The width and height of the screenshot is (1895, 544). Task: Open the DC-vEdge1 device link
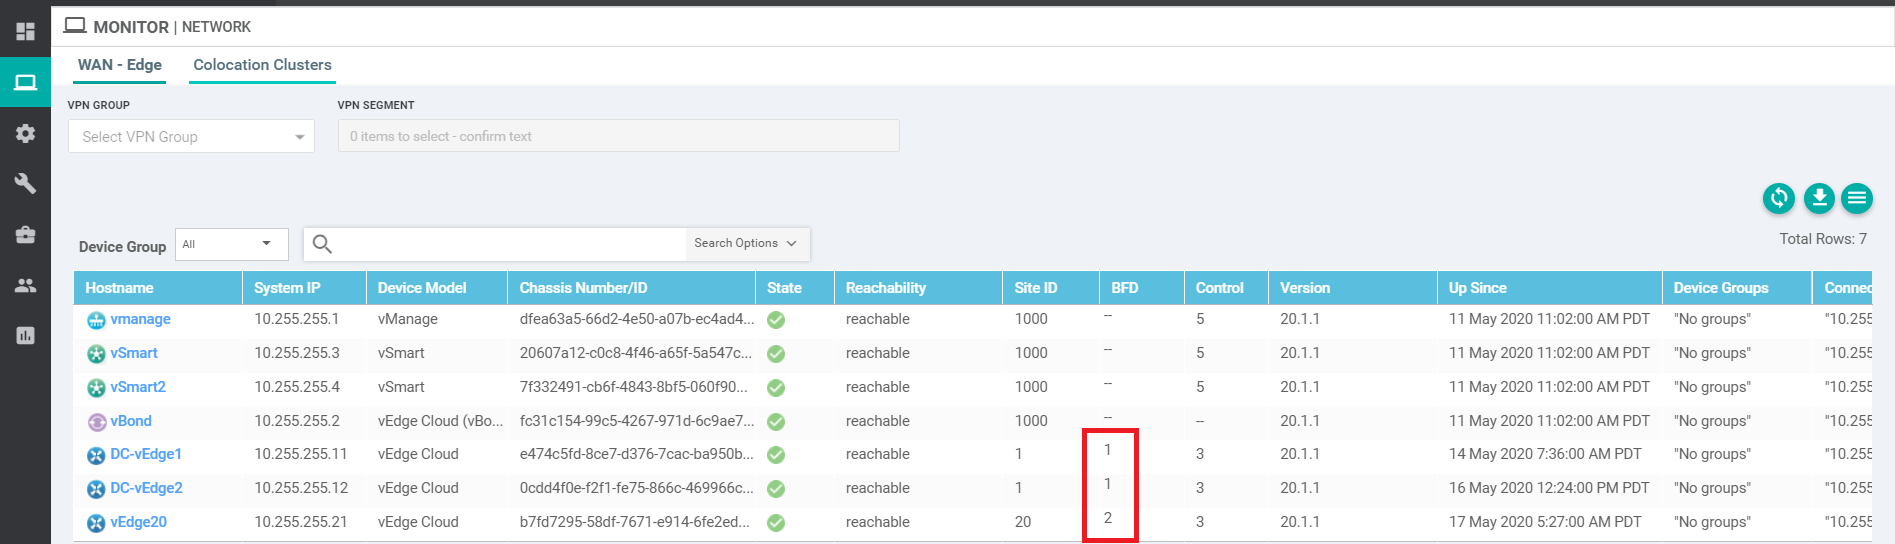[146, 454]
